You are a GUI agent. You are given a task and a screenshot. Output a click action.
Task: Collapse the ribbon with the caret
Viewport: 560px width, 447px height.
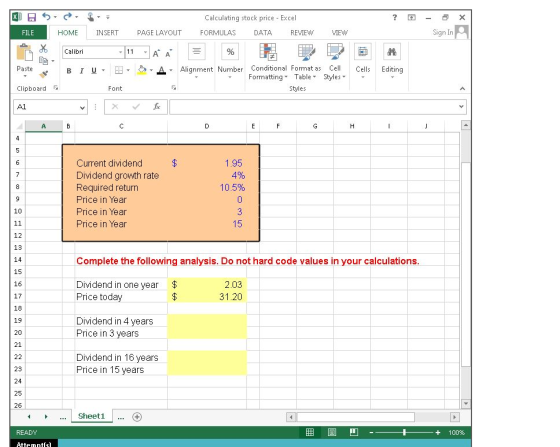tap(462, 89)
